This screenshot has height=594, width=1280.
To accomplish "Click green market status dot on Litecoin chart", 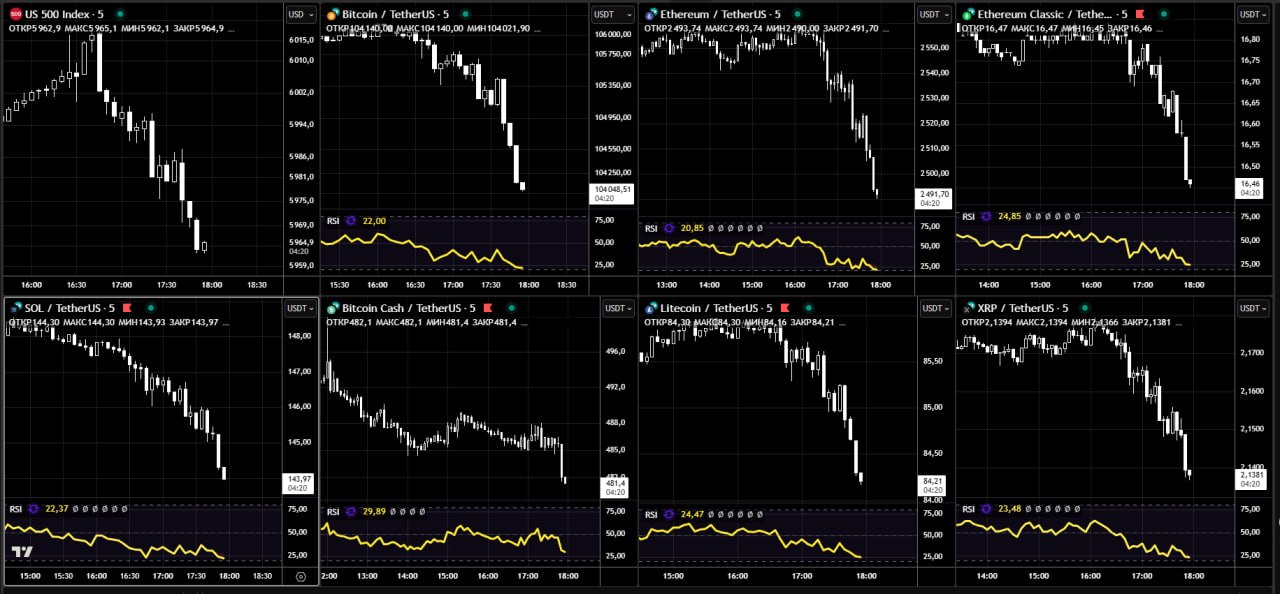I will pyautogui.click(x=807, y=308).
